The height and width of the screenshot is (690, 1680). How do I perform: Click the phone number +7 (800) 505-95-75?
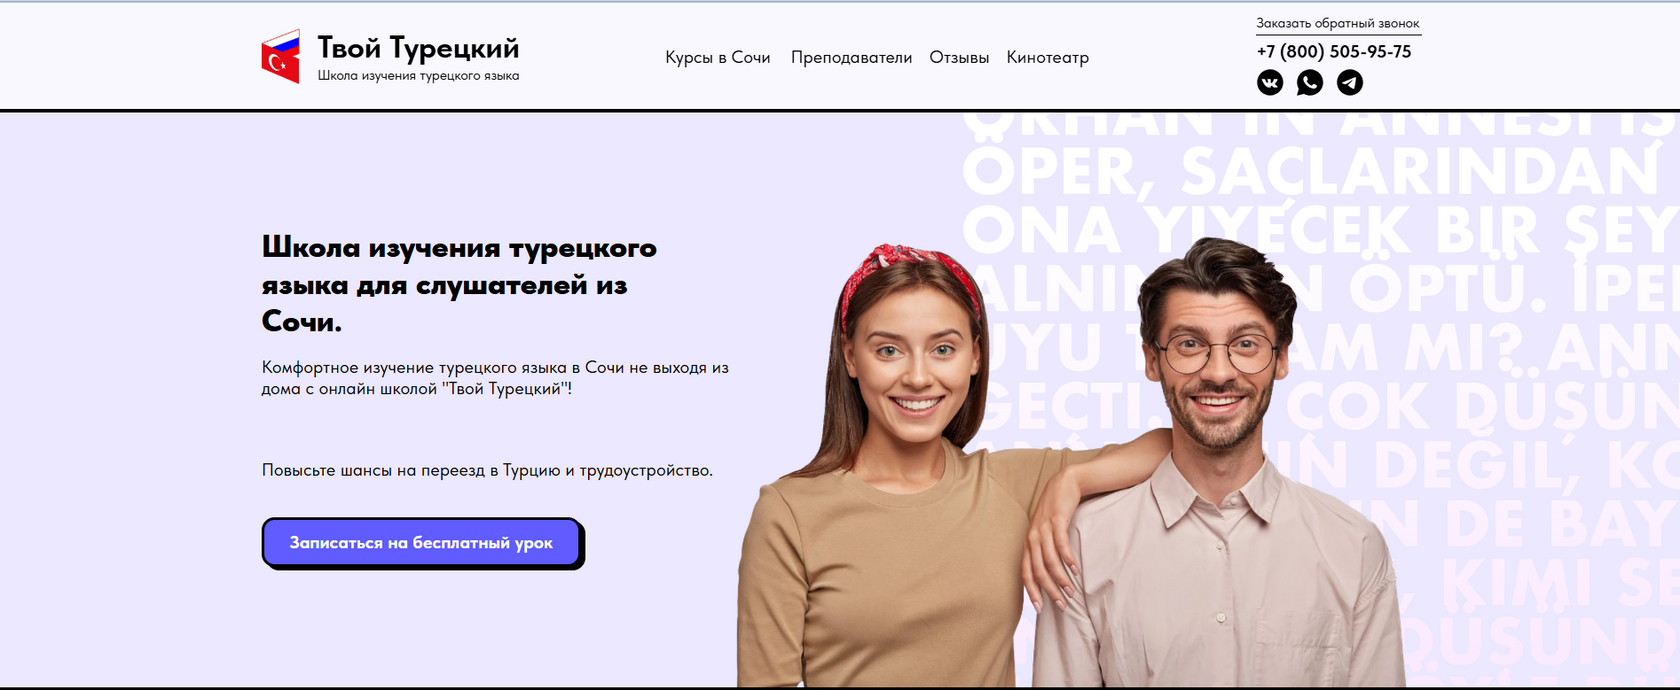point(1334,52)
